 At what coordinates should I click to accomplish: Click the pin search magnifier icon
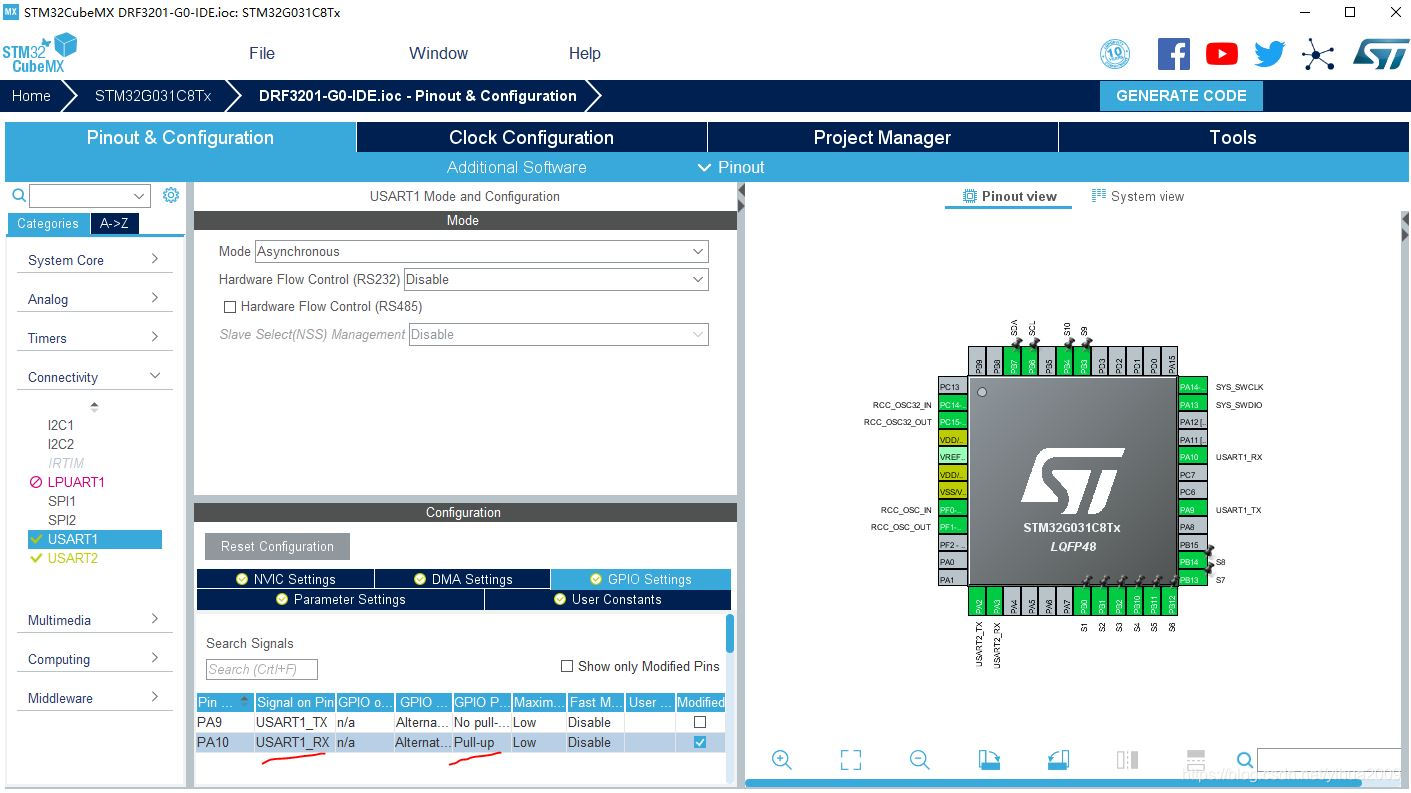[1244, 760]
